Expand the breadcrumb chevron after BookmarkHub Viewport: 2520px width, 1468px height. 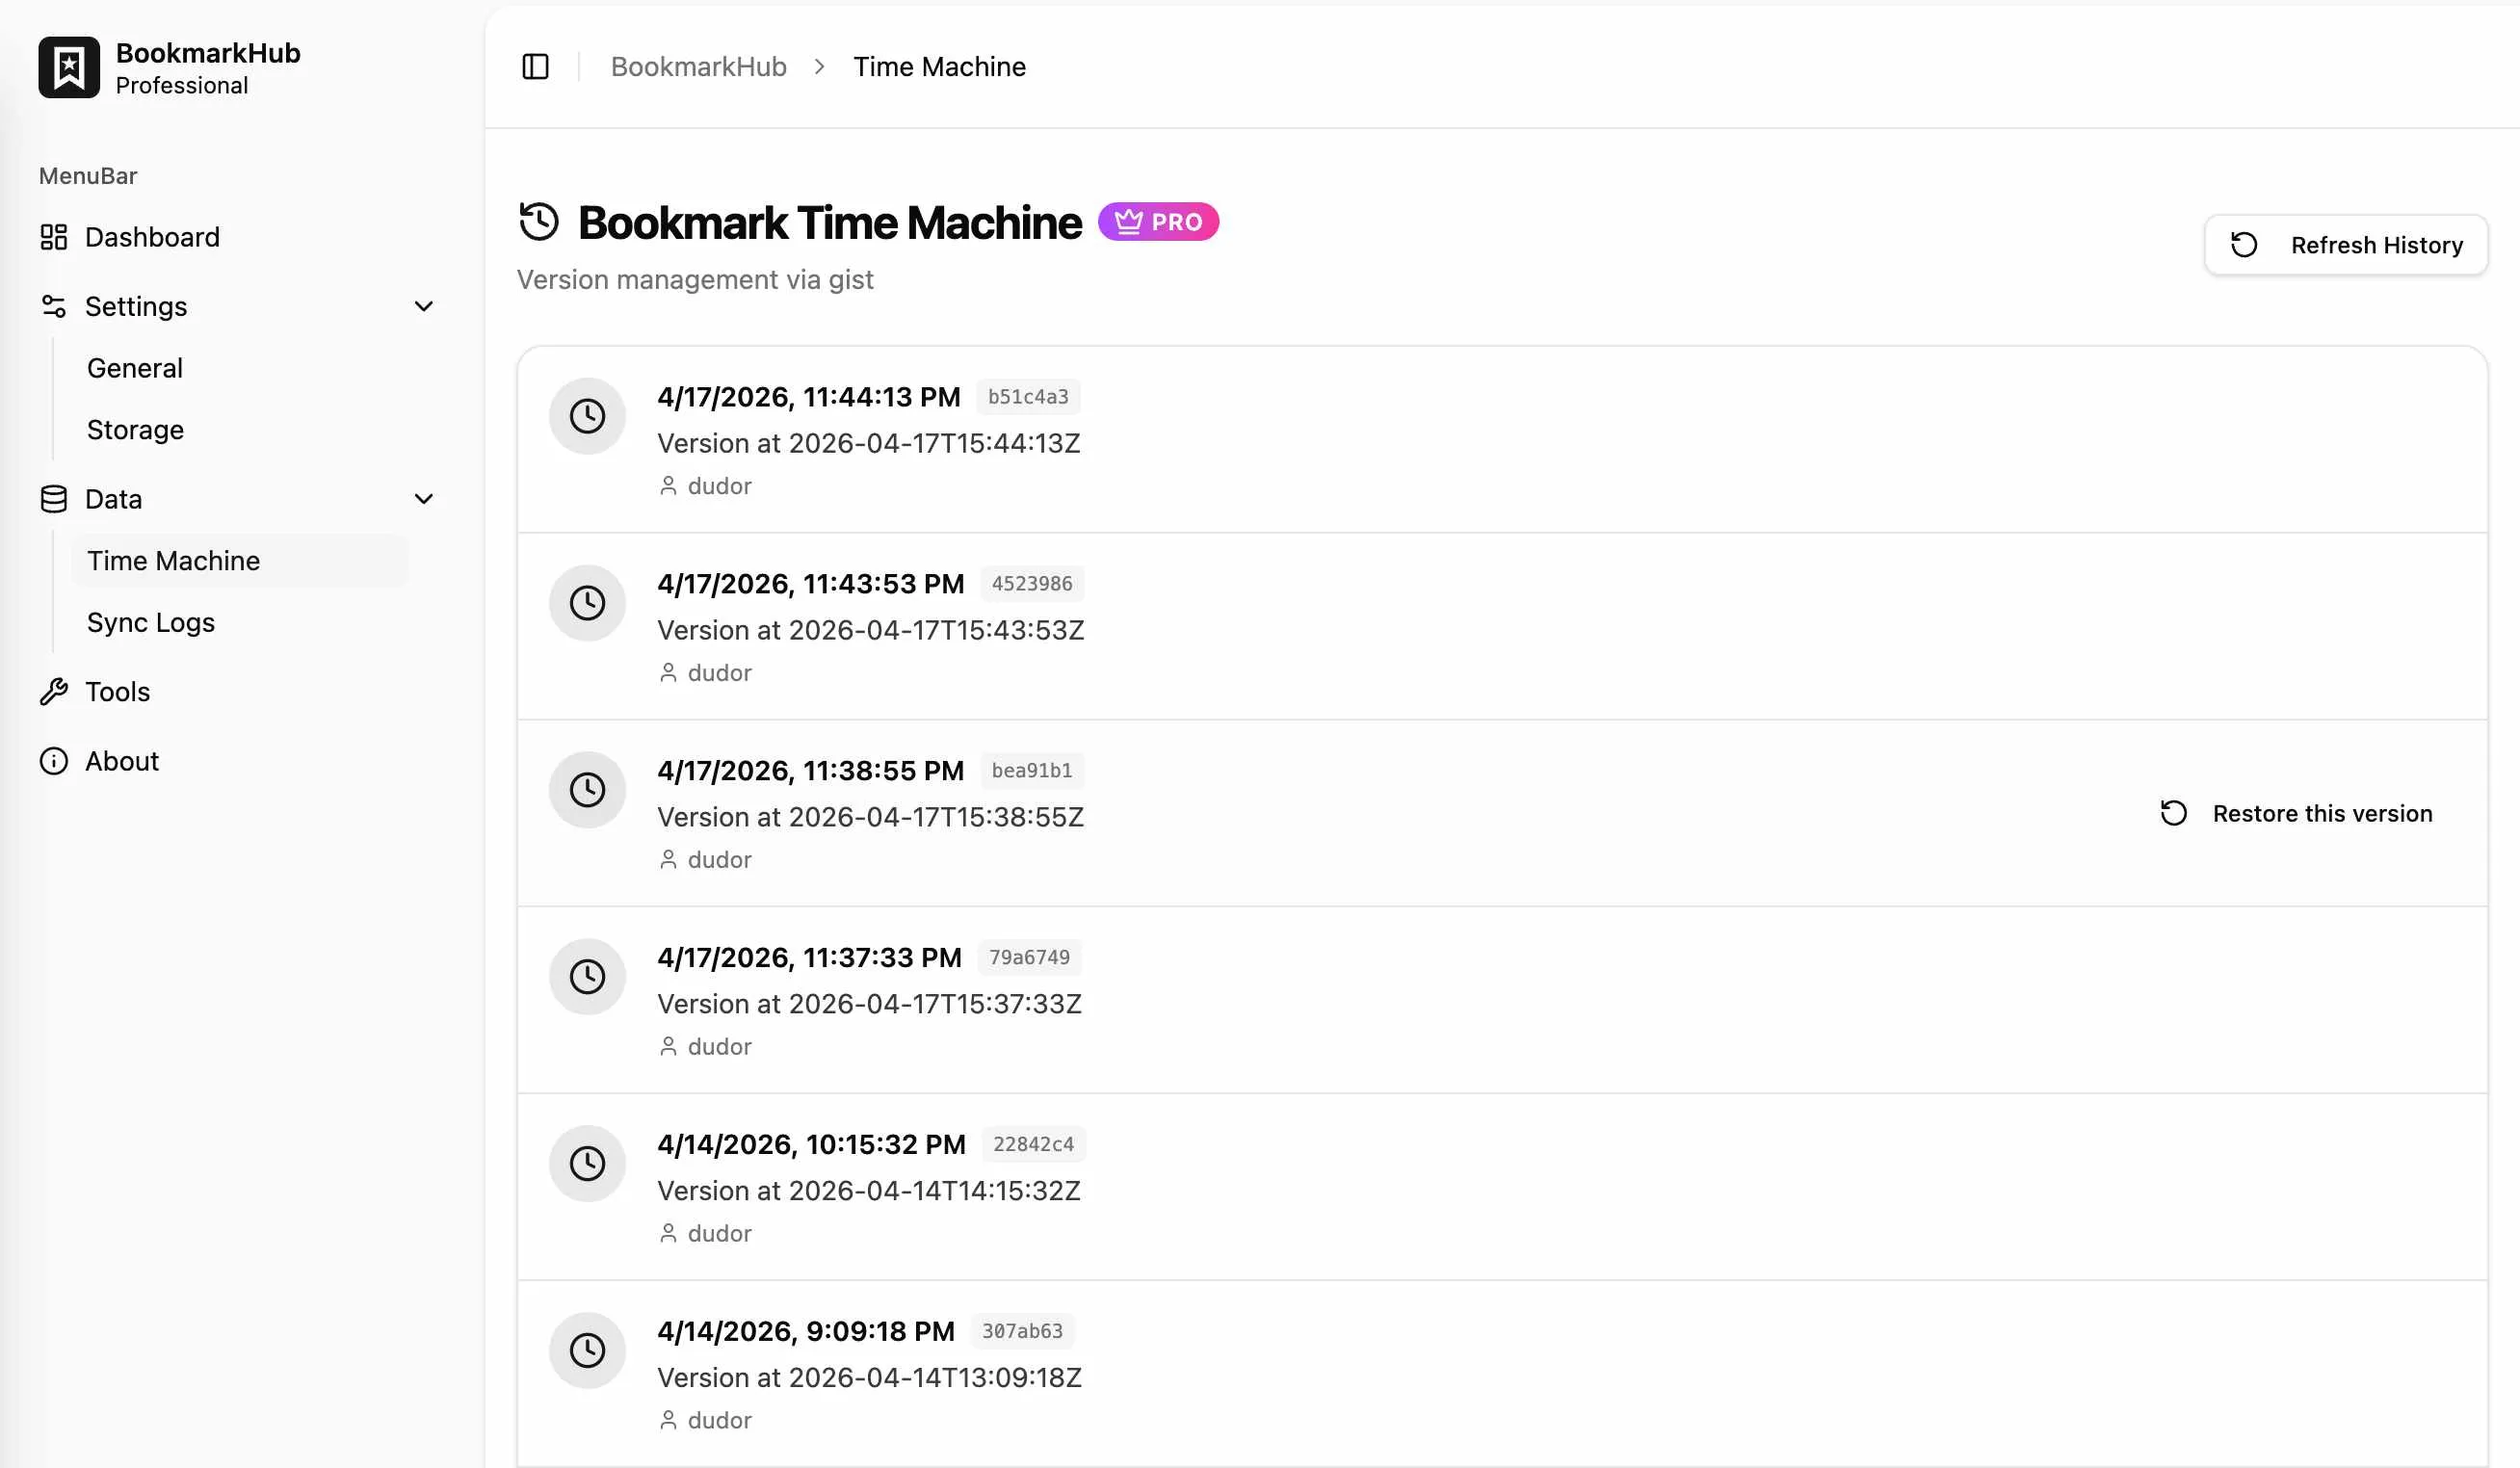pos(820,66)
